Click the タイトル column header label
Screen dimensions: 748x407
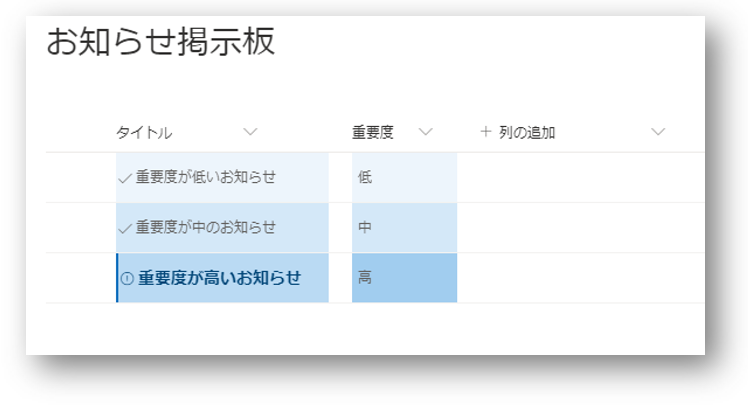(144, 132)
